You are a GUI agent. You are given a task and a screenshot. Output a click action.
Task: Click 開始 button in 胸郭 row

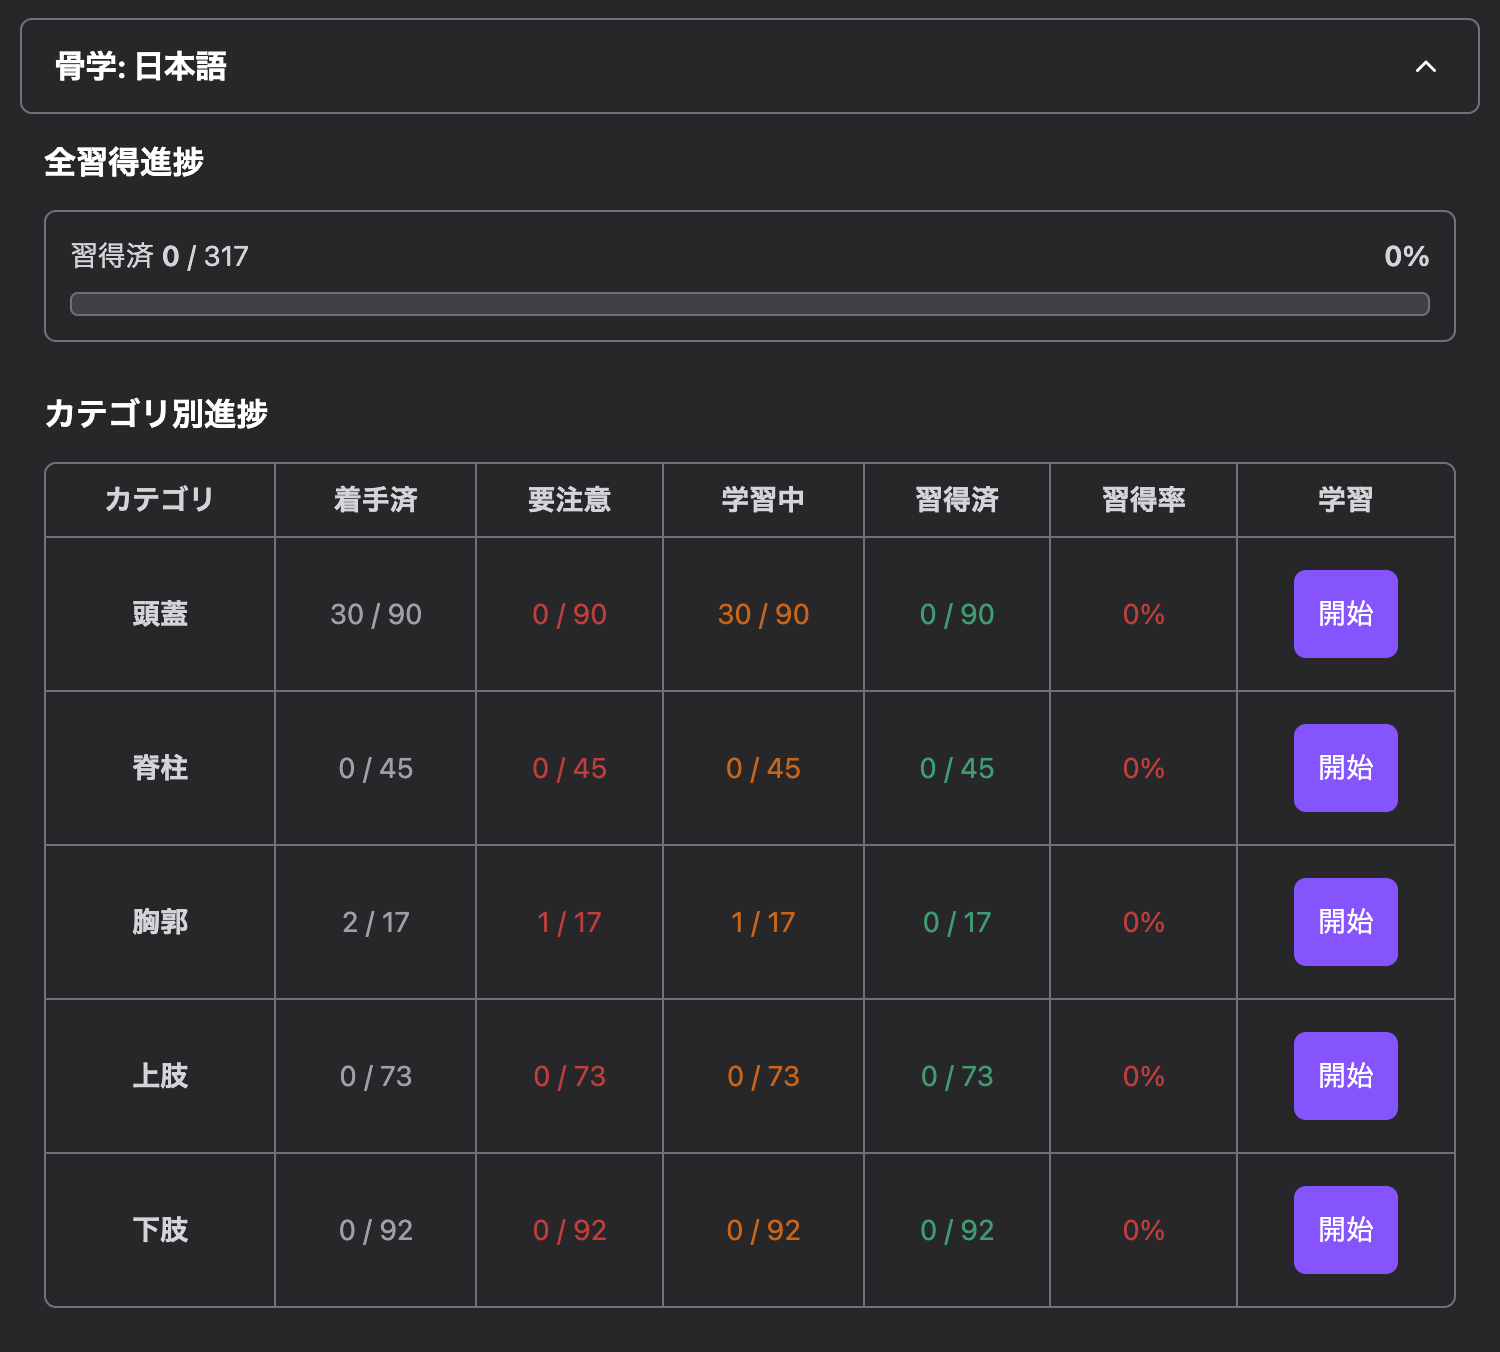1346,922
